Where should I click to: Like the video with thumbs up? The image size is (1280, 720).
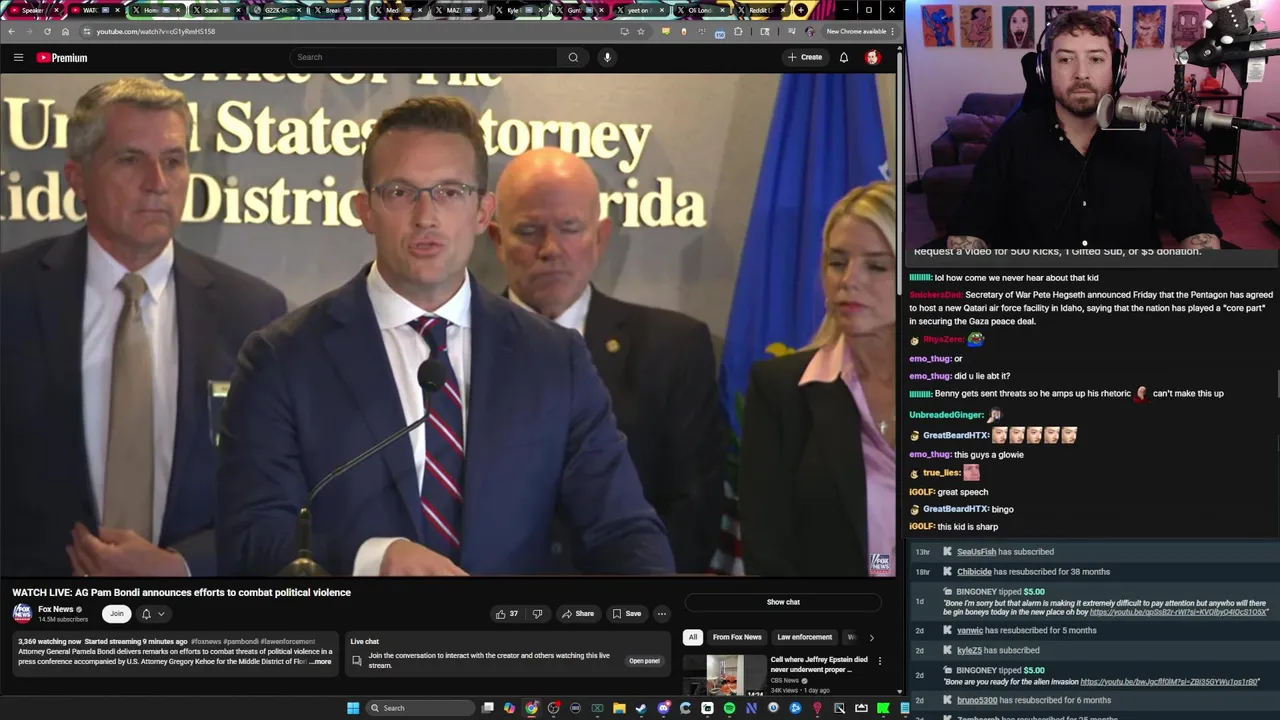507,614
